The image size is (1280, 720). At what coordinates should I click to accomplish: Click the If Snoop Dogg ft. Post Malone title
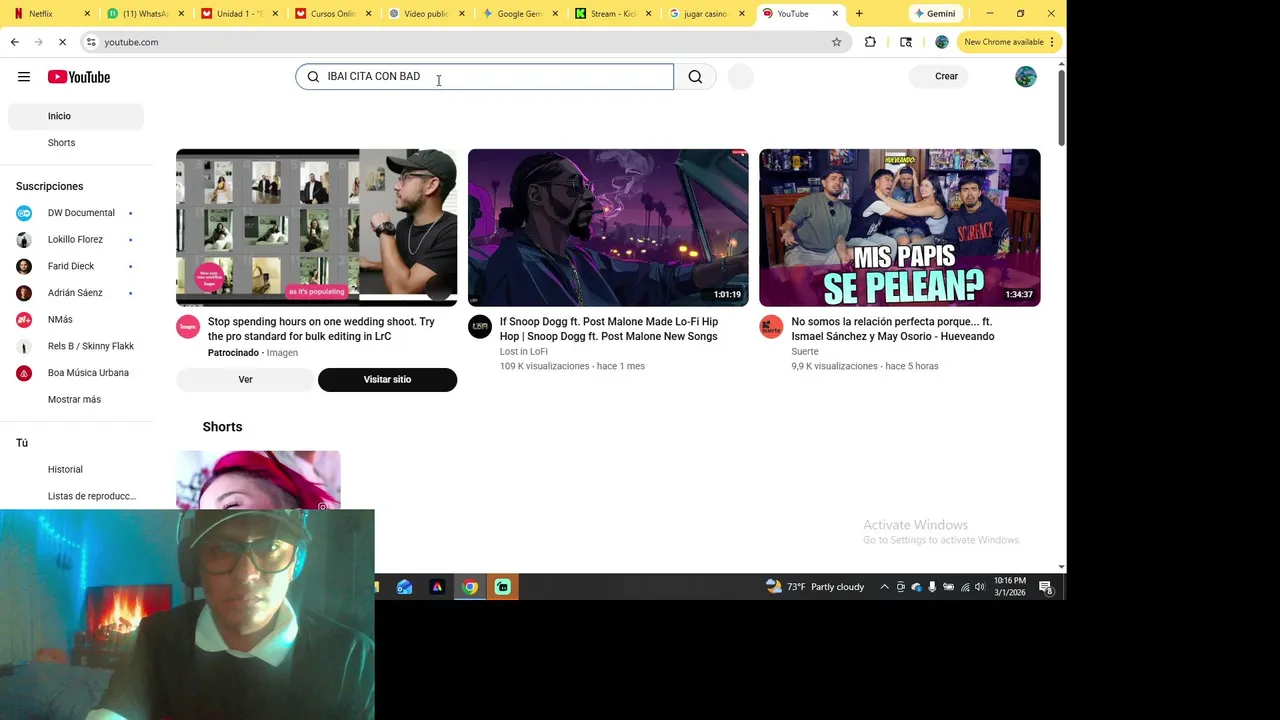coord(609,329)
